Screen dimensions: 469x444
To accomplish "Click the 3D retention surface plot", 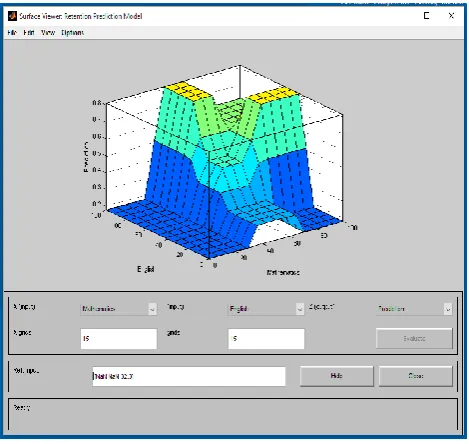I will (x=225, y=163).
